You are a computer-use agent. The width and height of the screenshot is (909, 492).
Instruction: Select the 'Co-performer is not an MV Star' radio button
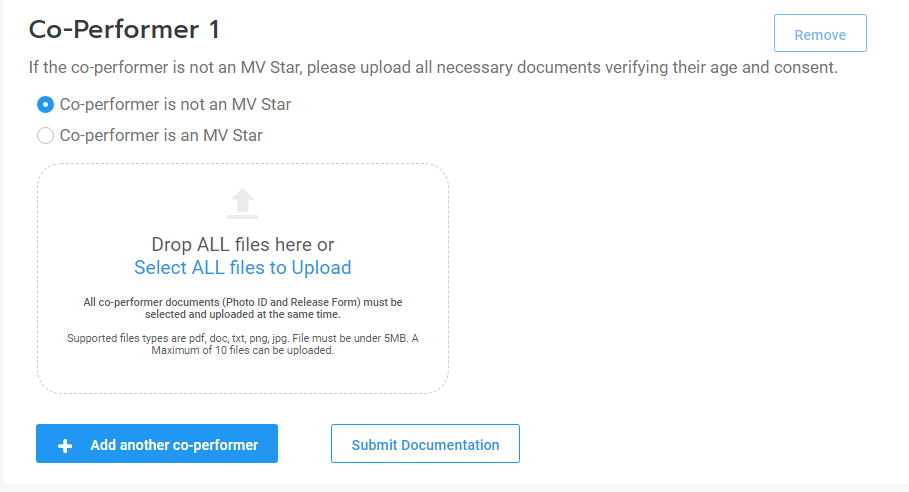[45, 105]
